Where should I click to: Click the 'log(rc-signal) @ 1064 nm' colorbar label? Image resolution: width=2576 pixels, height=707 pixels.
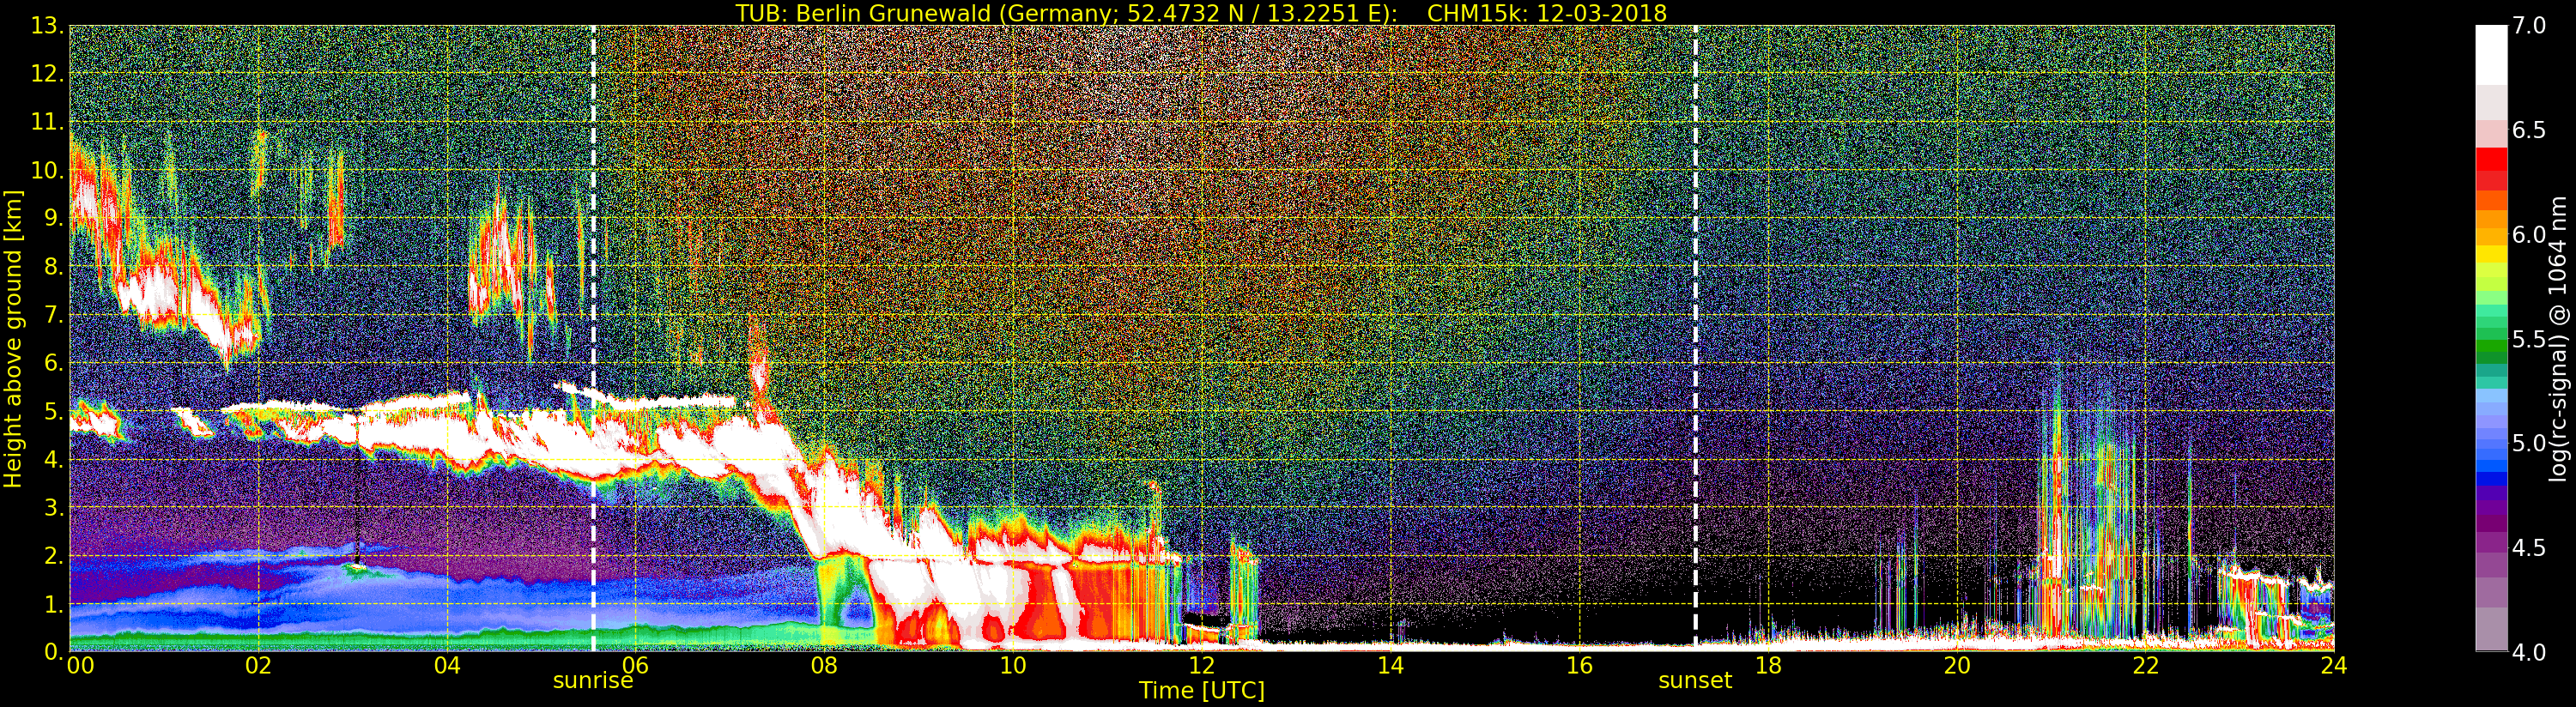[2558, 338]
